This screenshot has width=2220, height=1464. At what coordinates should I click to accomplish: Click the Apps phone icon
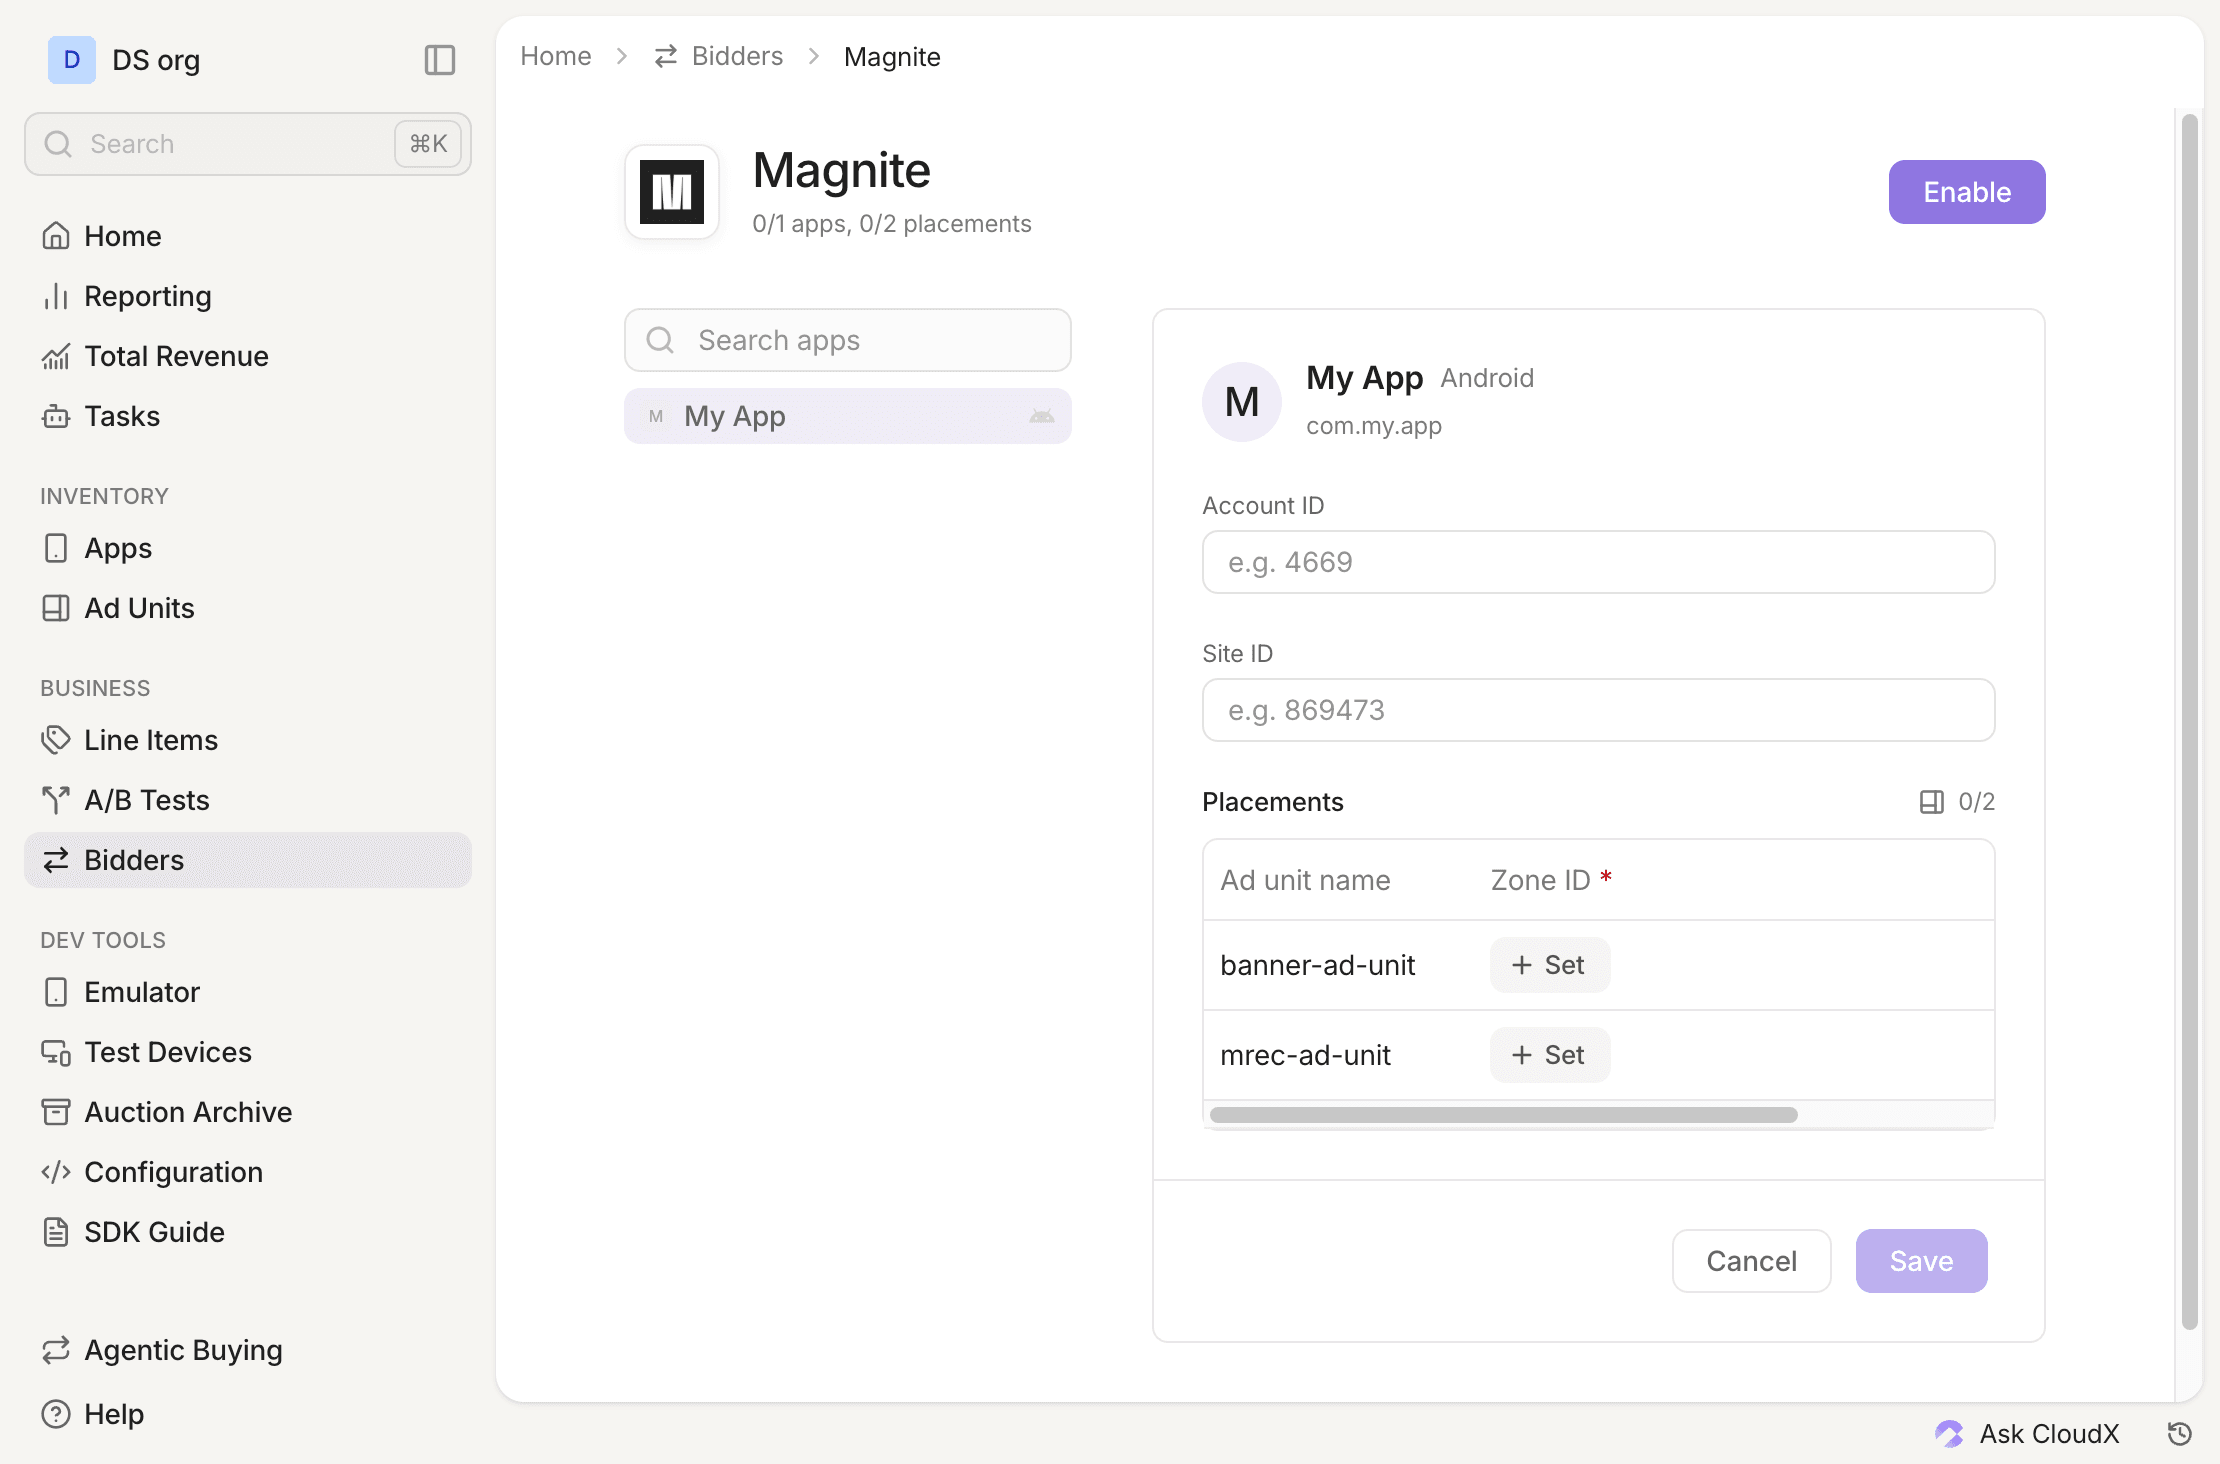coord(56,548)
